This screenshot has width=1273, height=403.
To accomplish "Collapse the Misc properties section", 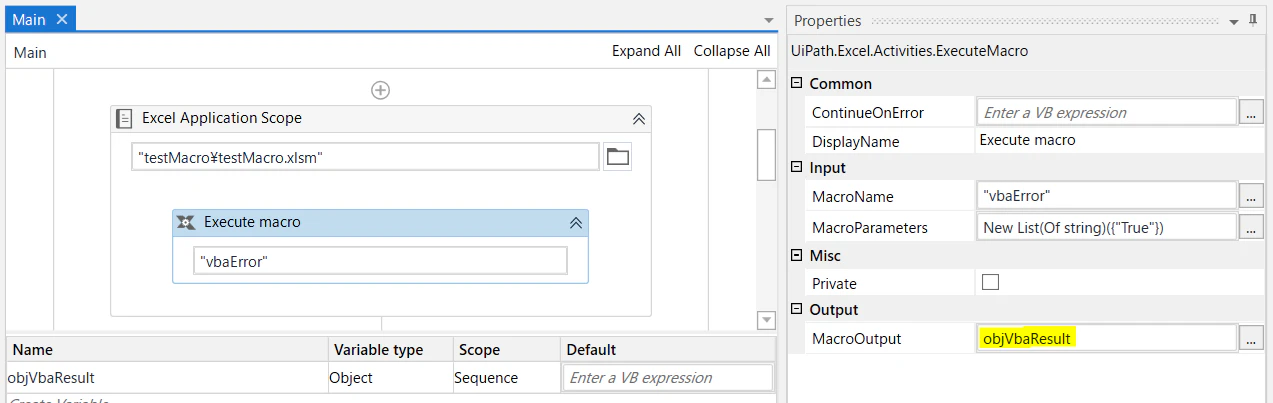I will pyautogui.click(x=797, y=255).
